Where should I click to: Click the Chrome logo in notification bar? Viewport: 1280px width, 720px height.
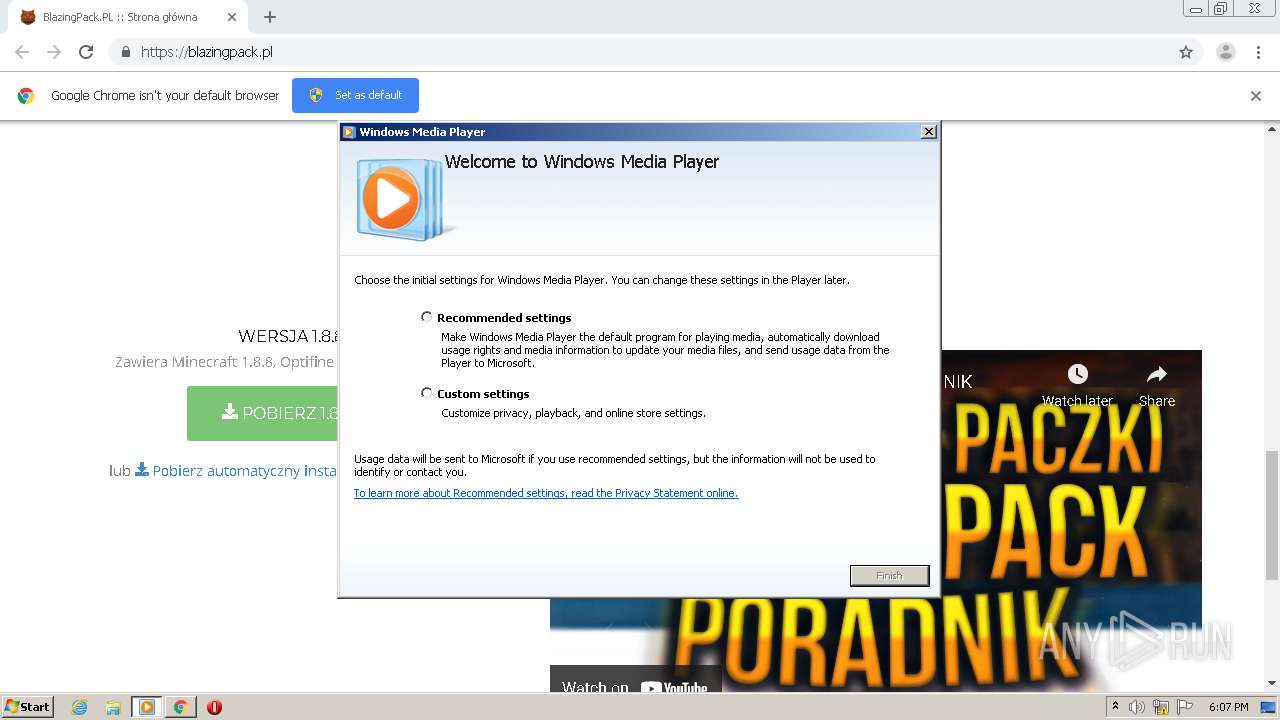click(26, 96)
